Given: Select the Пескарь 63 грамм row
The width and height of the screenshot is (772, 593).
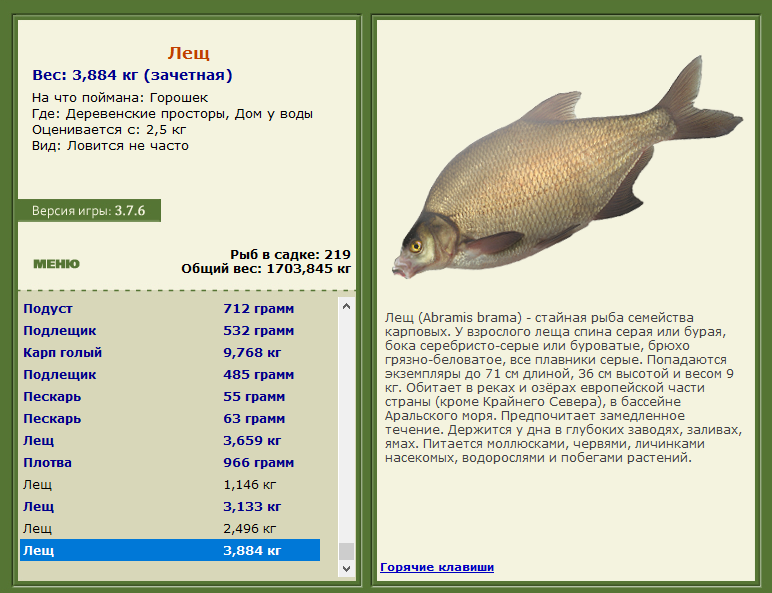Looking at the screenshot, I should point(170,419).
